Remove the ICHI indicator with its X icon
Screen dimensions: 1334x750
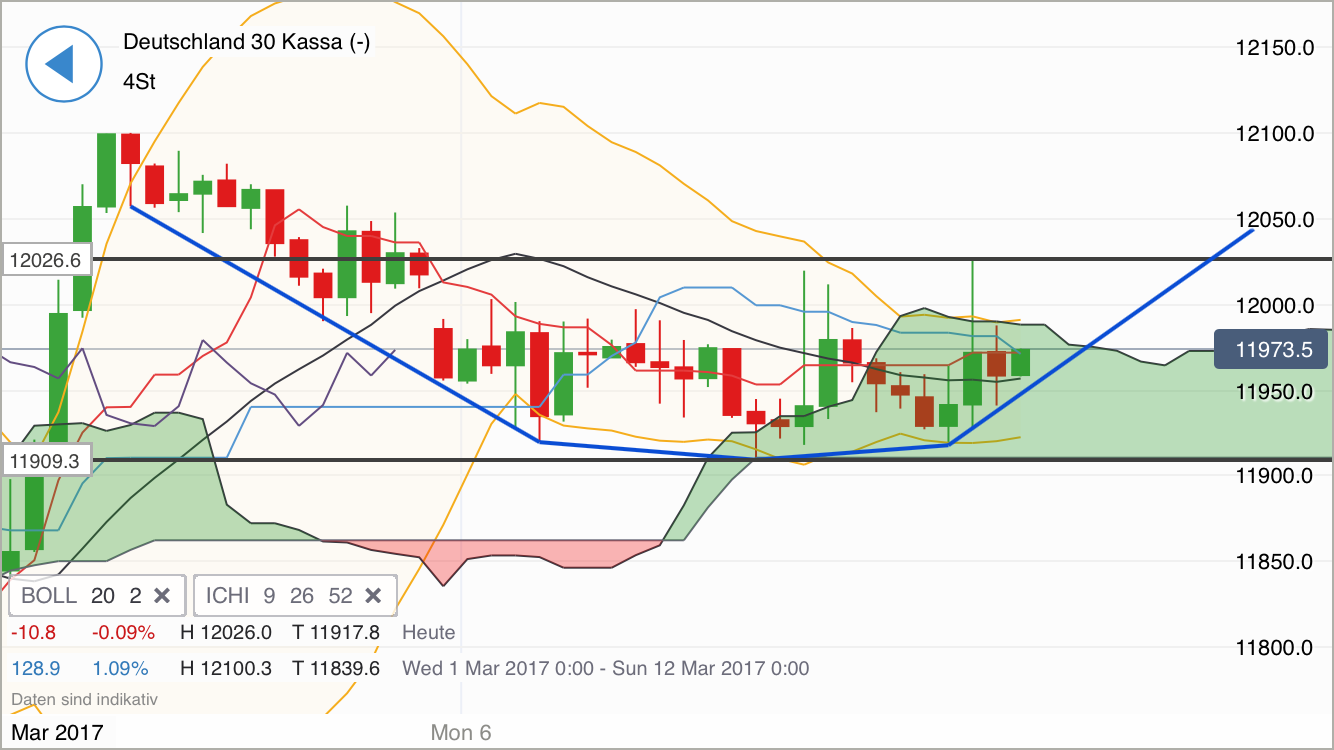[x=373, y=595]
